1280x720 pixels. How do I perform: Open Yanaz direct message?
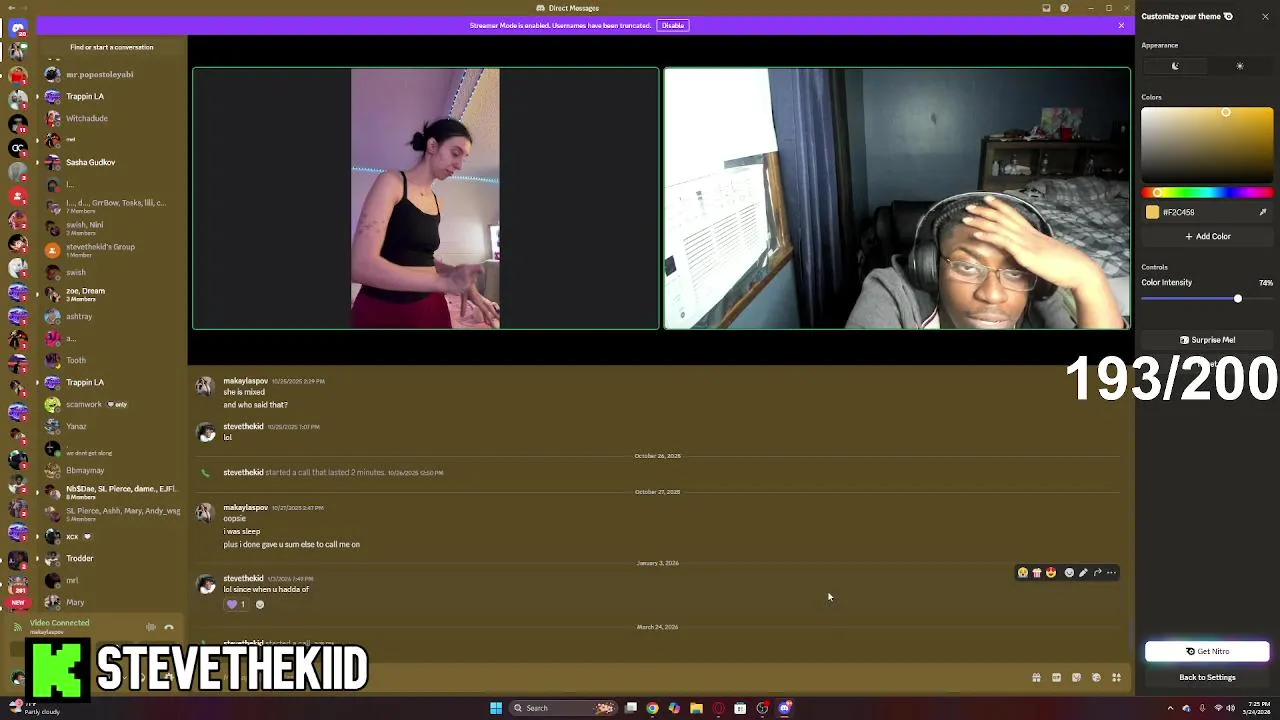112,426
